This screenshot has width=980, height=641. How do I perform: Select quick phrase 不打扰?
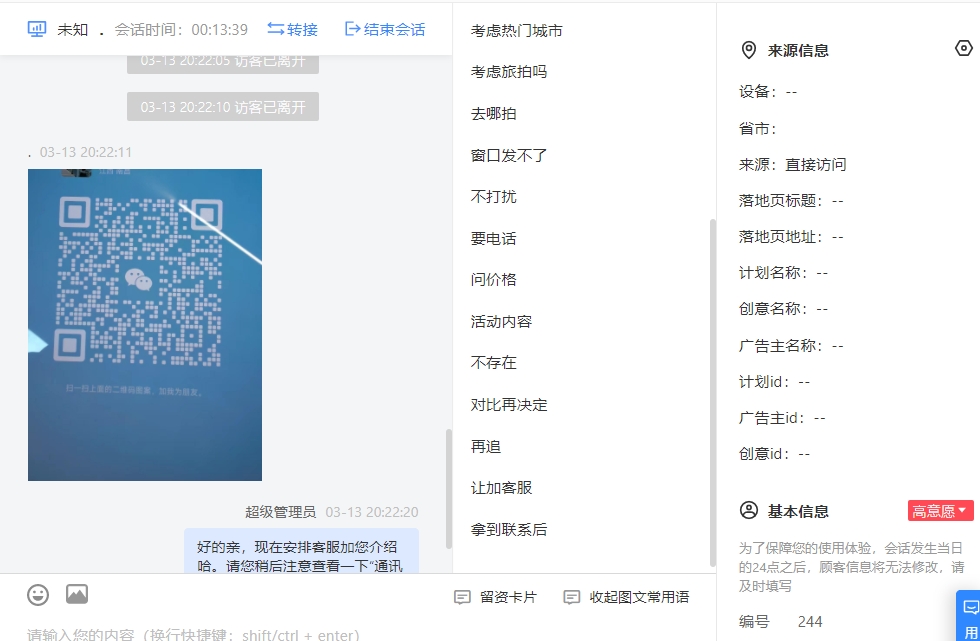tap(493, 197)
